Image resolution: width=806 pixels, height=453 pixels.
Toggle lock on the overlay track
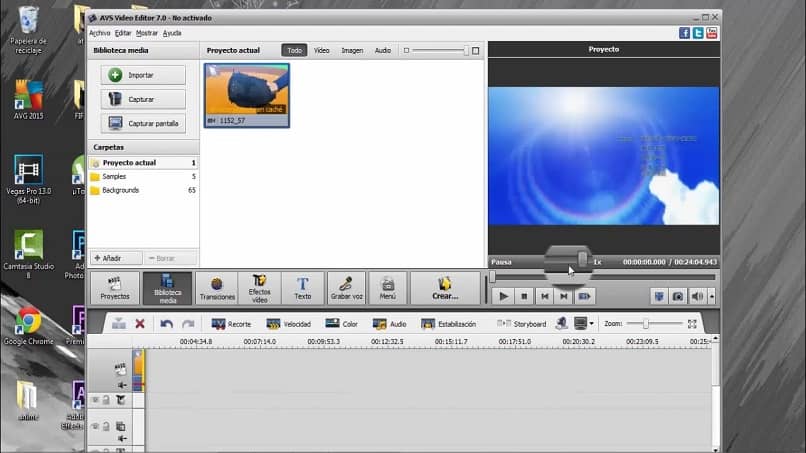coord(106,426)
